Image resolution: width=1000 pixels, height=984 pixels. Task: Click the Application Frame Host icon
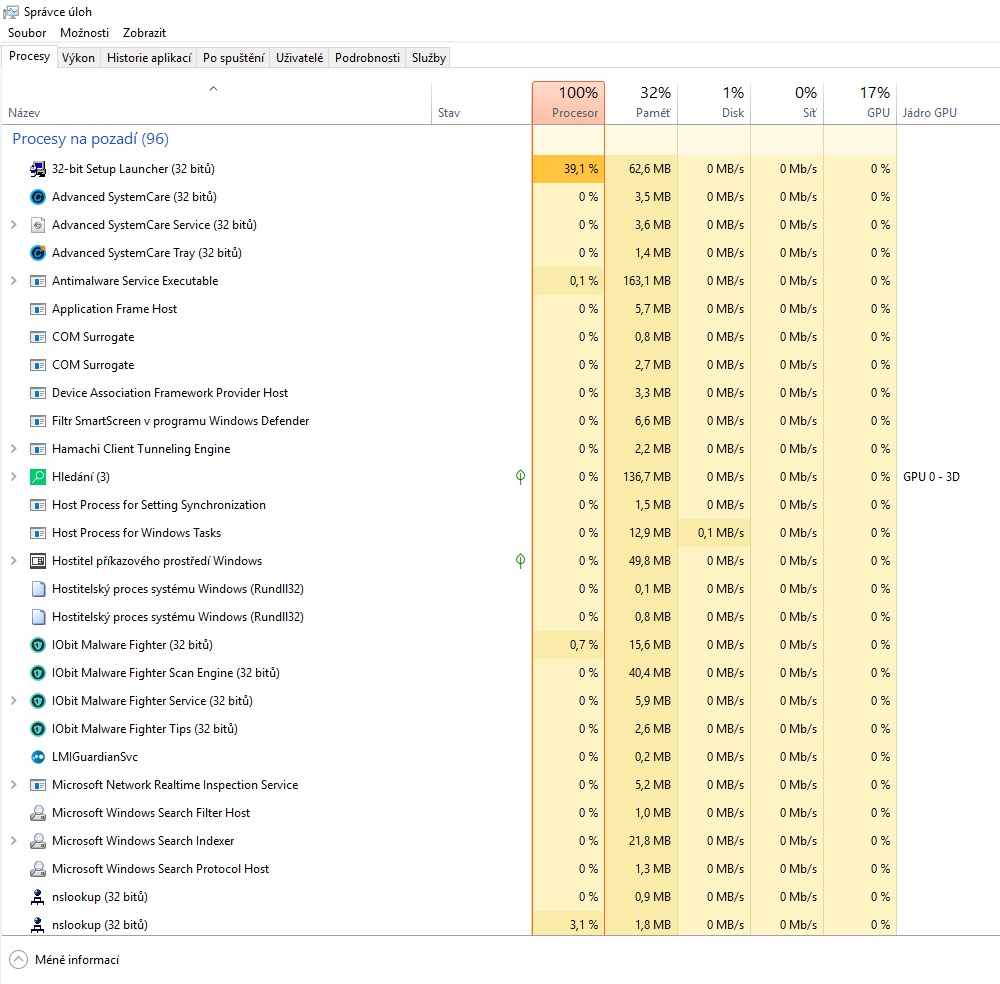coord(38,309)
